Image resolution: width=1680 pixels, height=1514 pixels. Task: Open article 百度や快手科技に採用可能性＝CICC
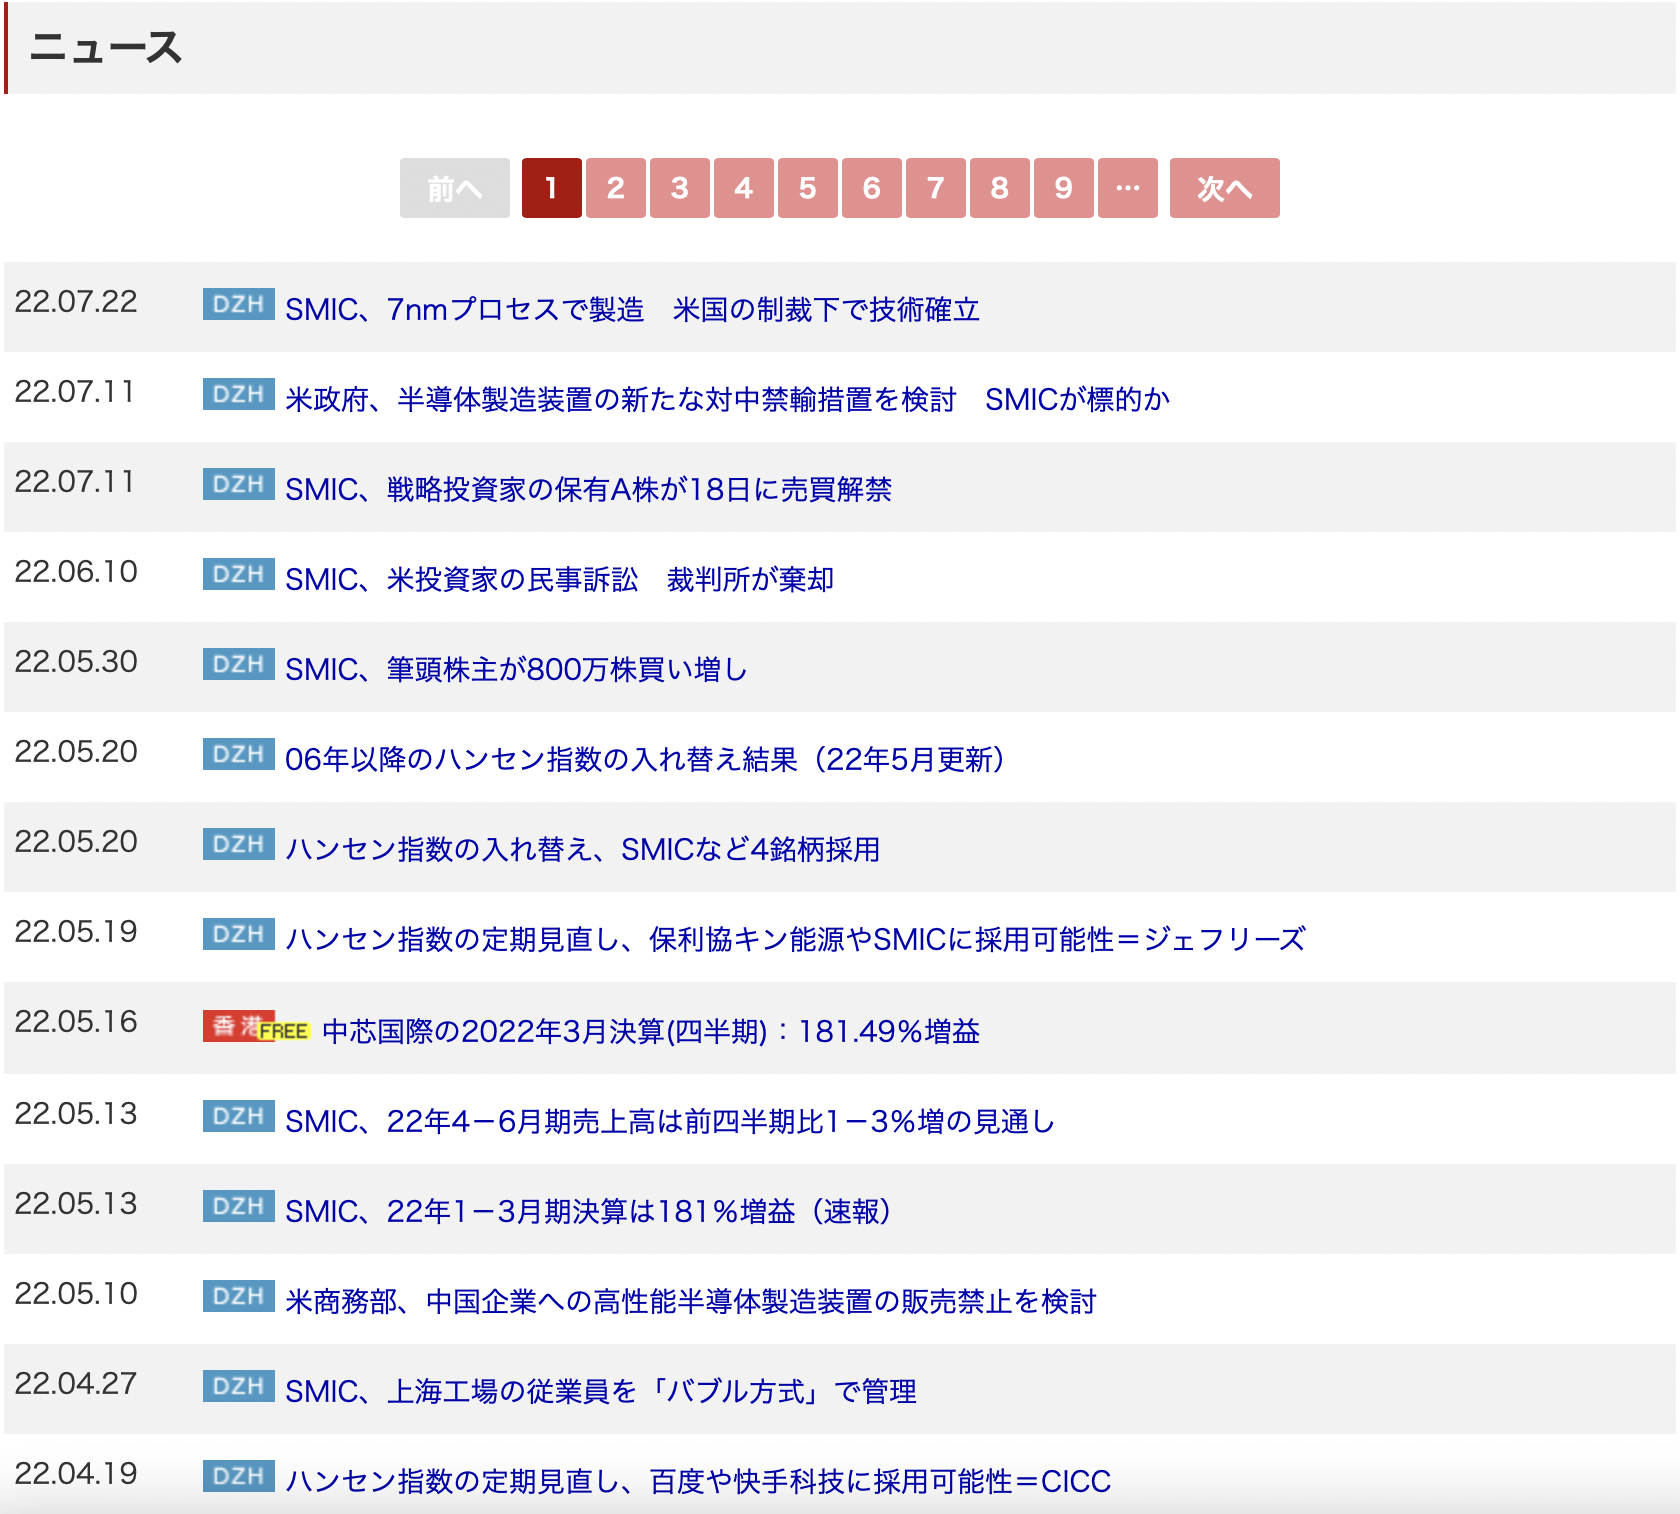coord(698,1481)
